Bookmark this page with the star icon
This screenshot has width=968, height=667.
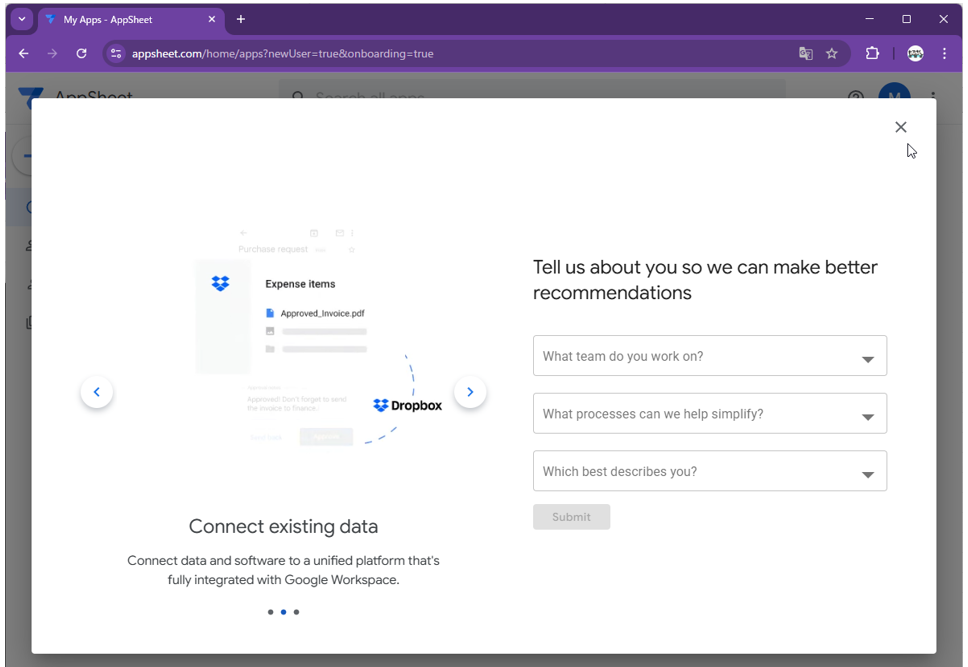(832, 54)
